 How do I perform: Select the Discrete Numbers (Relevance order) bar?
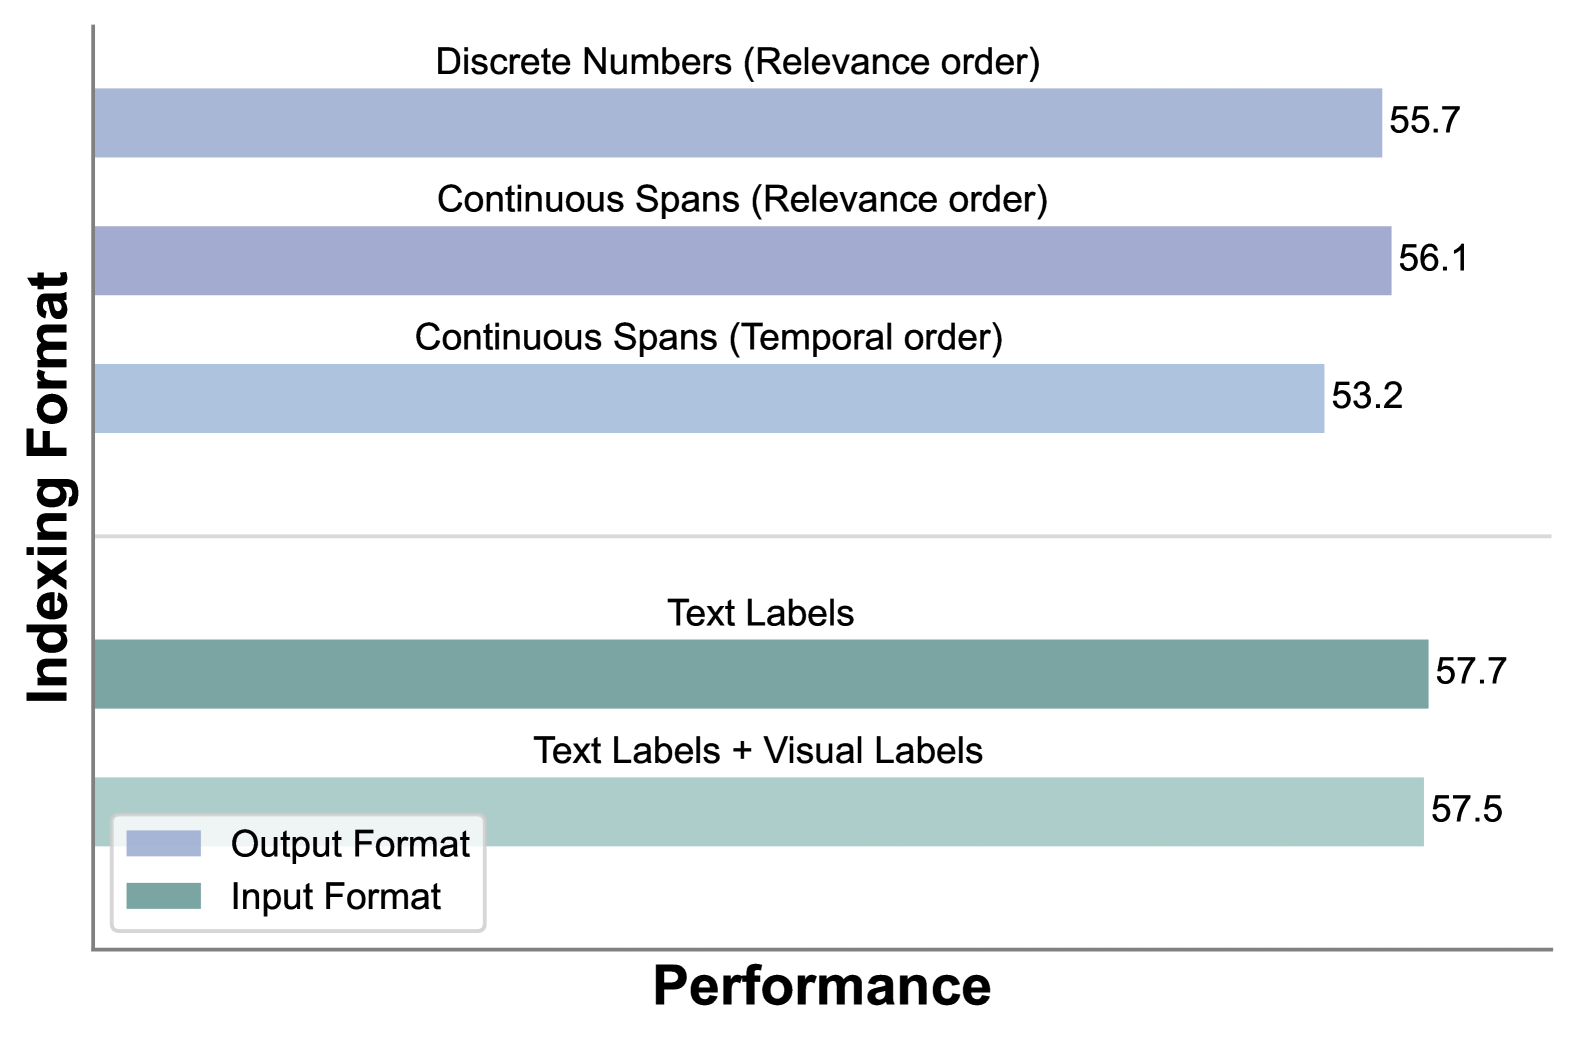point(738,123)
